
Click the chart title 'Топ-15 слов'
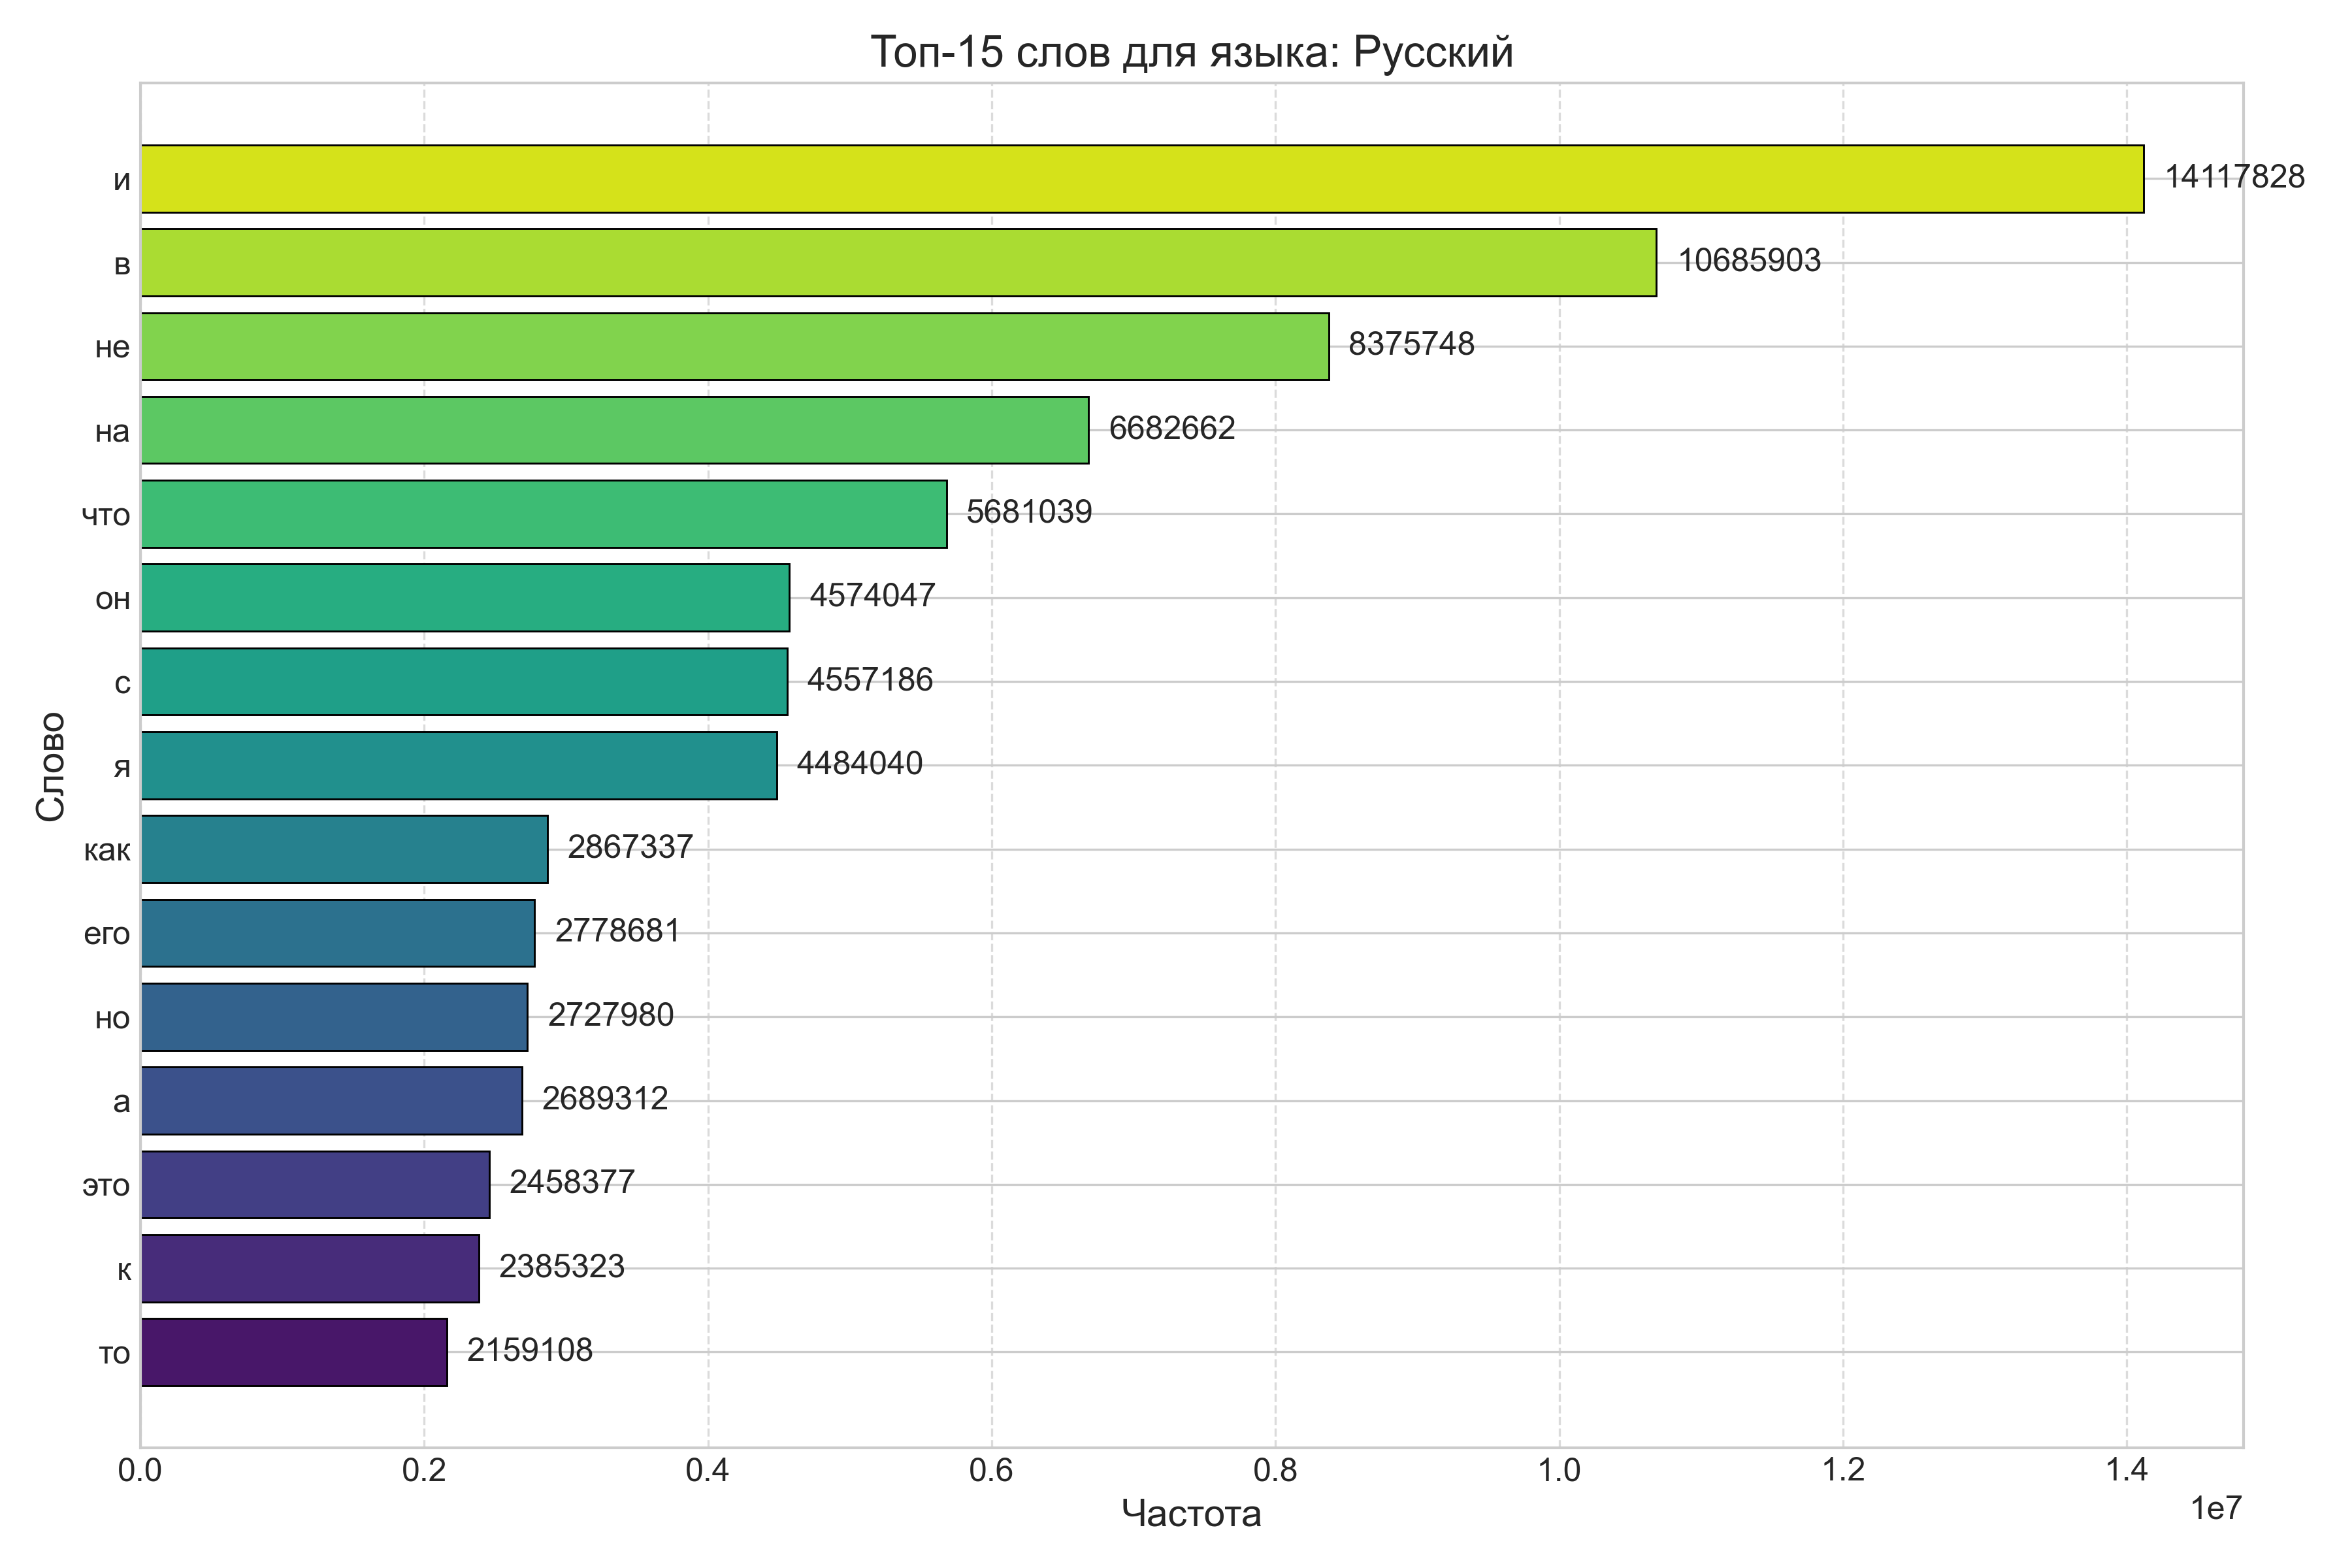coord(1191,52)
